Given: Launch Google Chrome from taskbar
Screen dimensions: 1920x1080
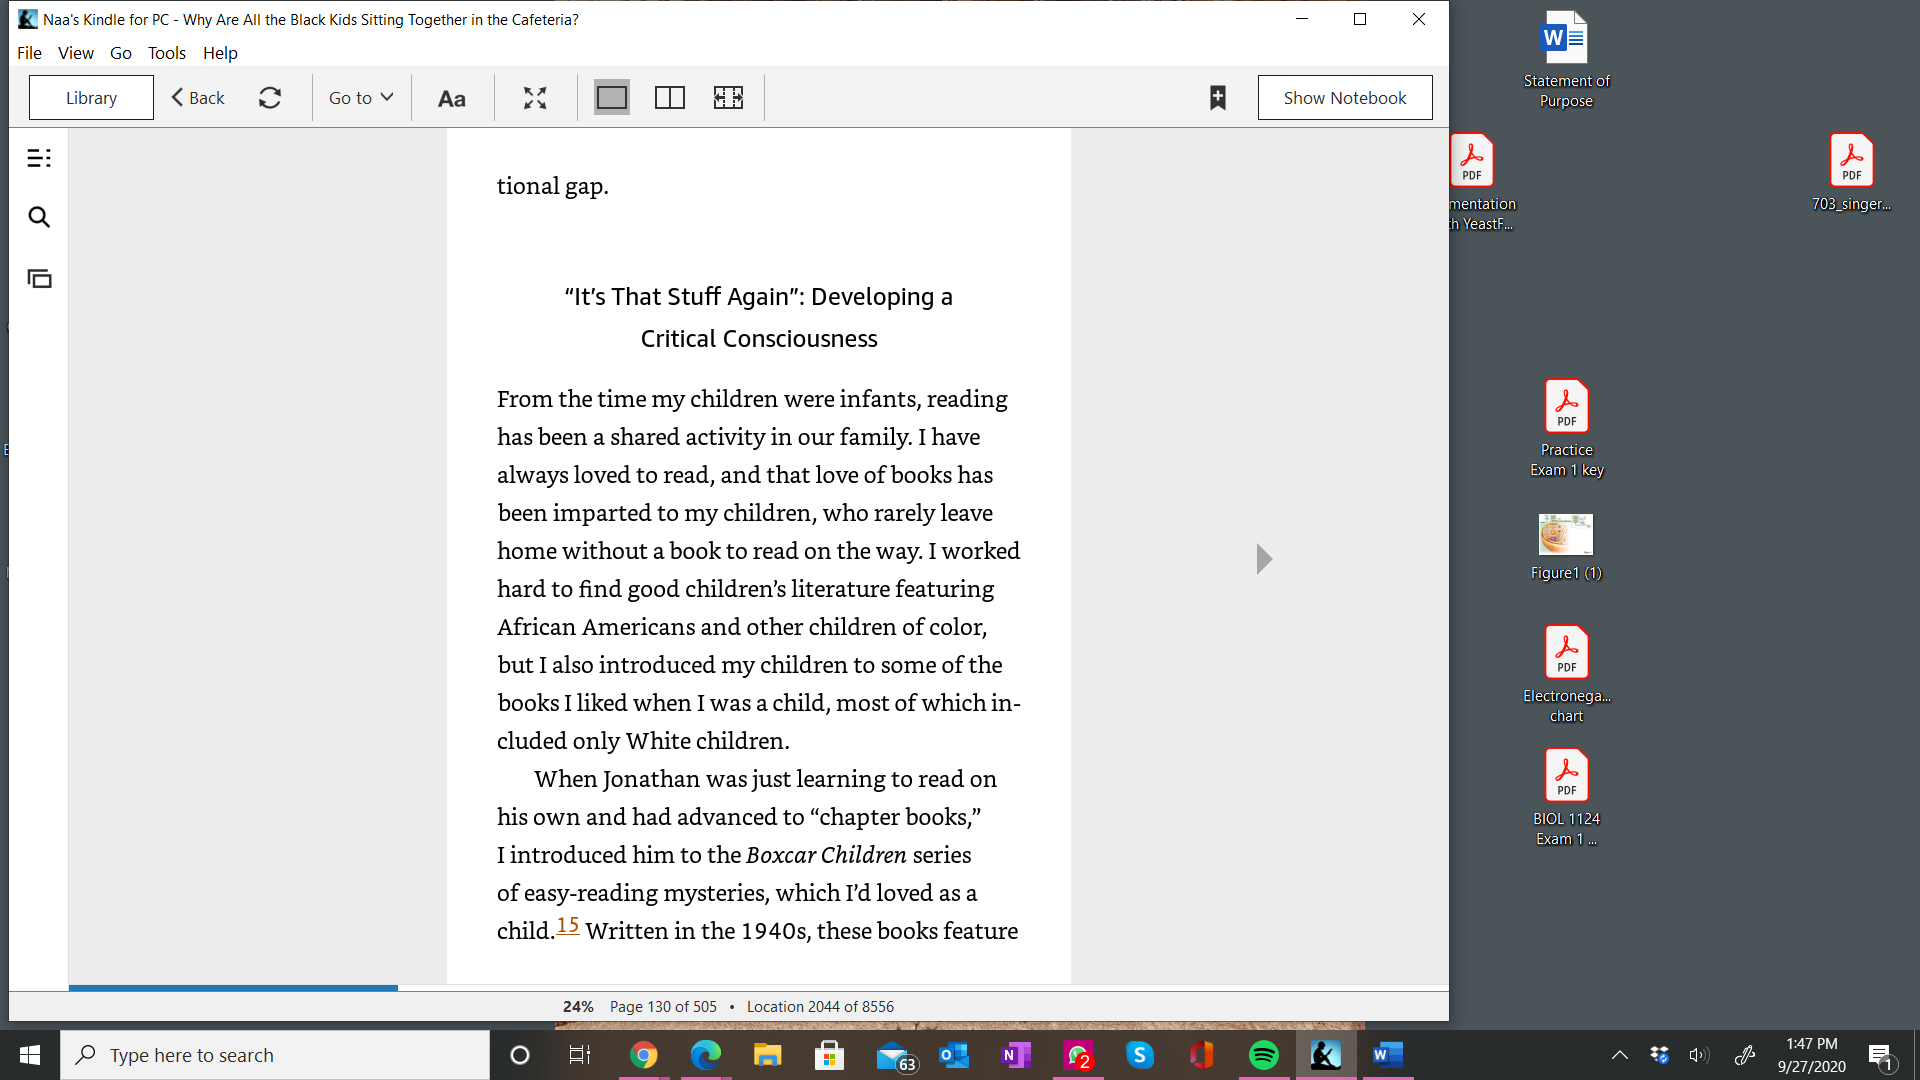Looking at the screenshot, I should [644, 1055].
